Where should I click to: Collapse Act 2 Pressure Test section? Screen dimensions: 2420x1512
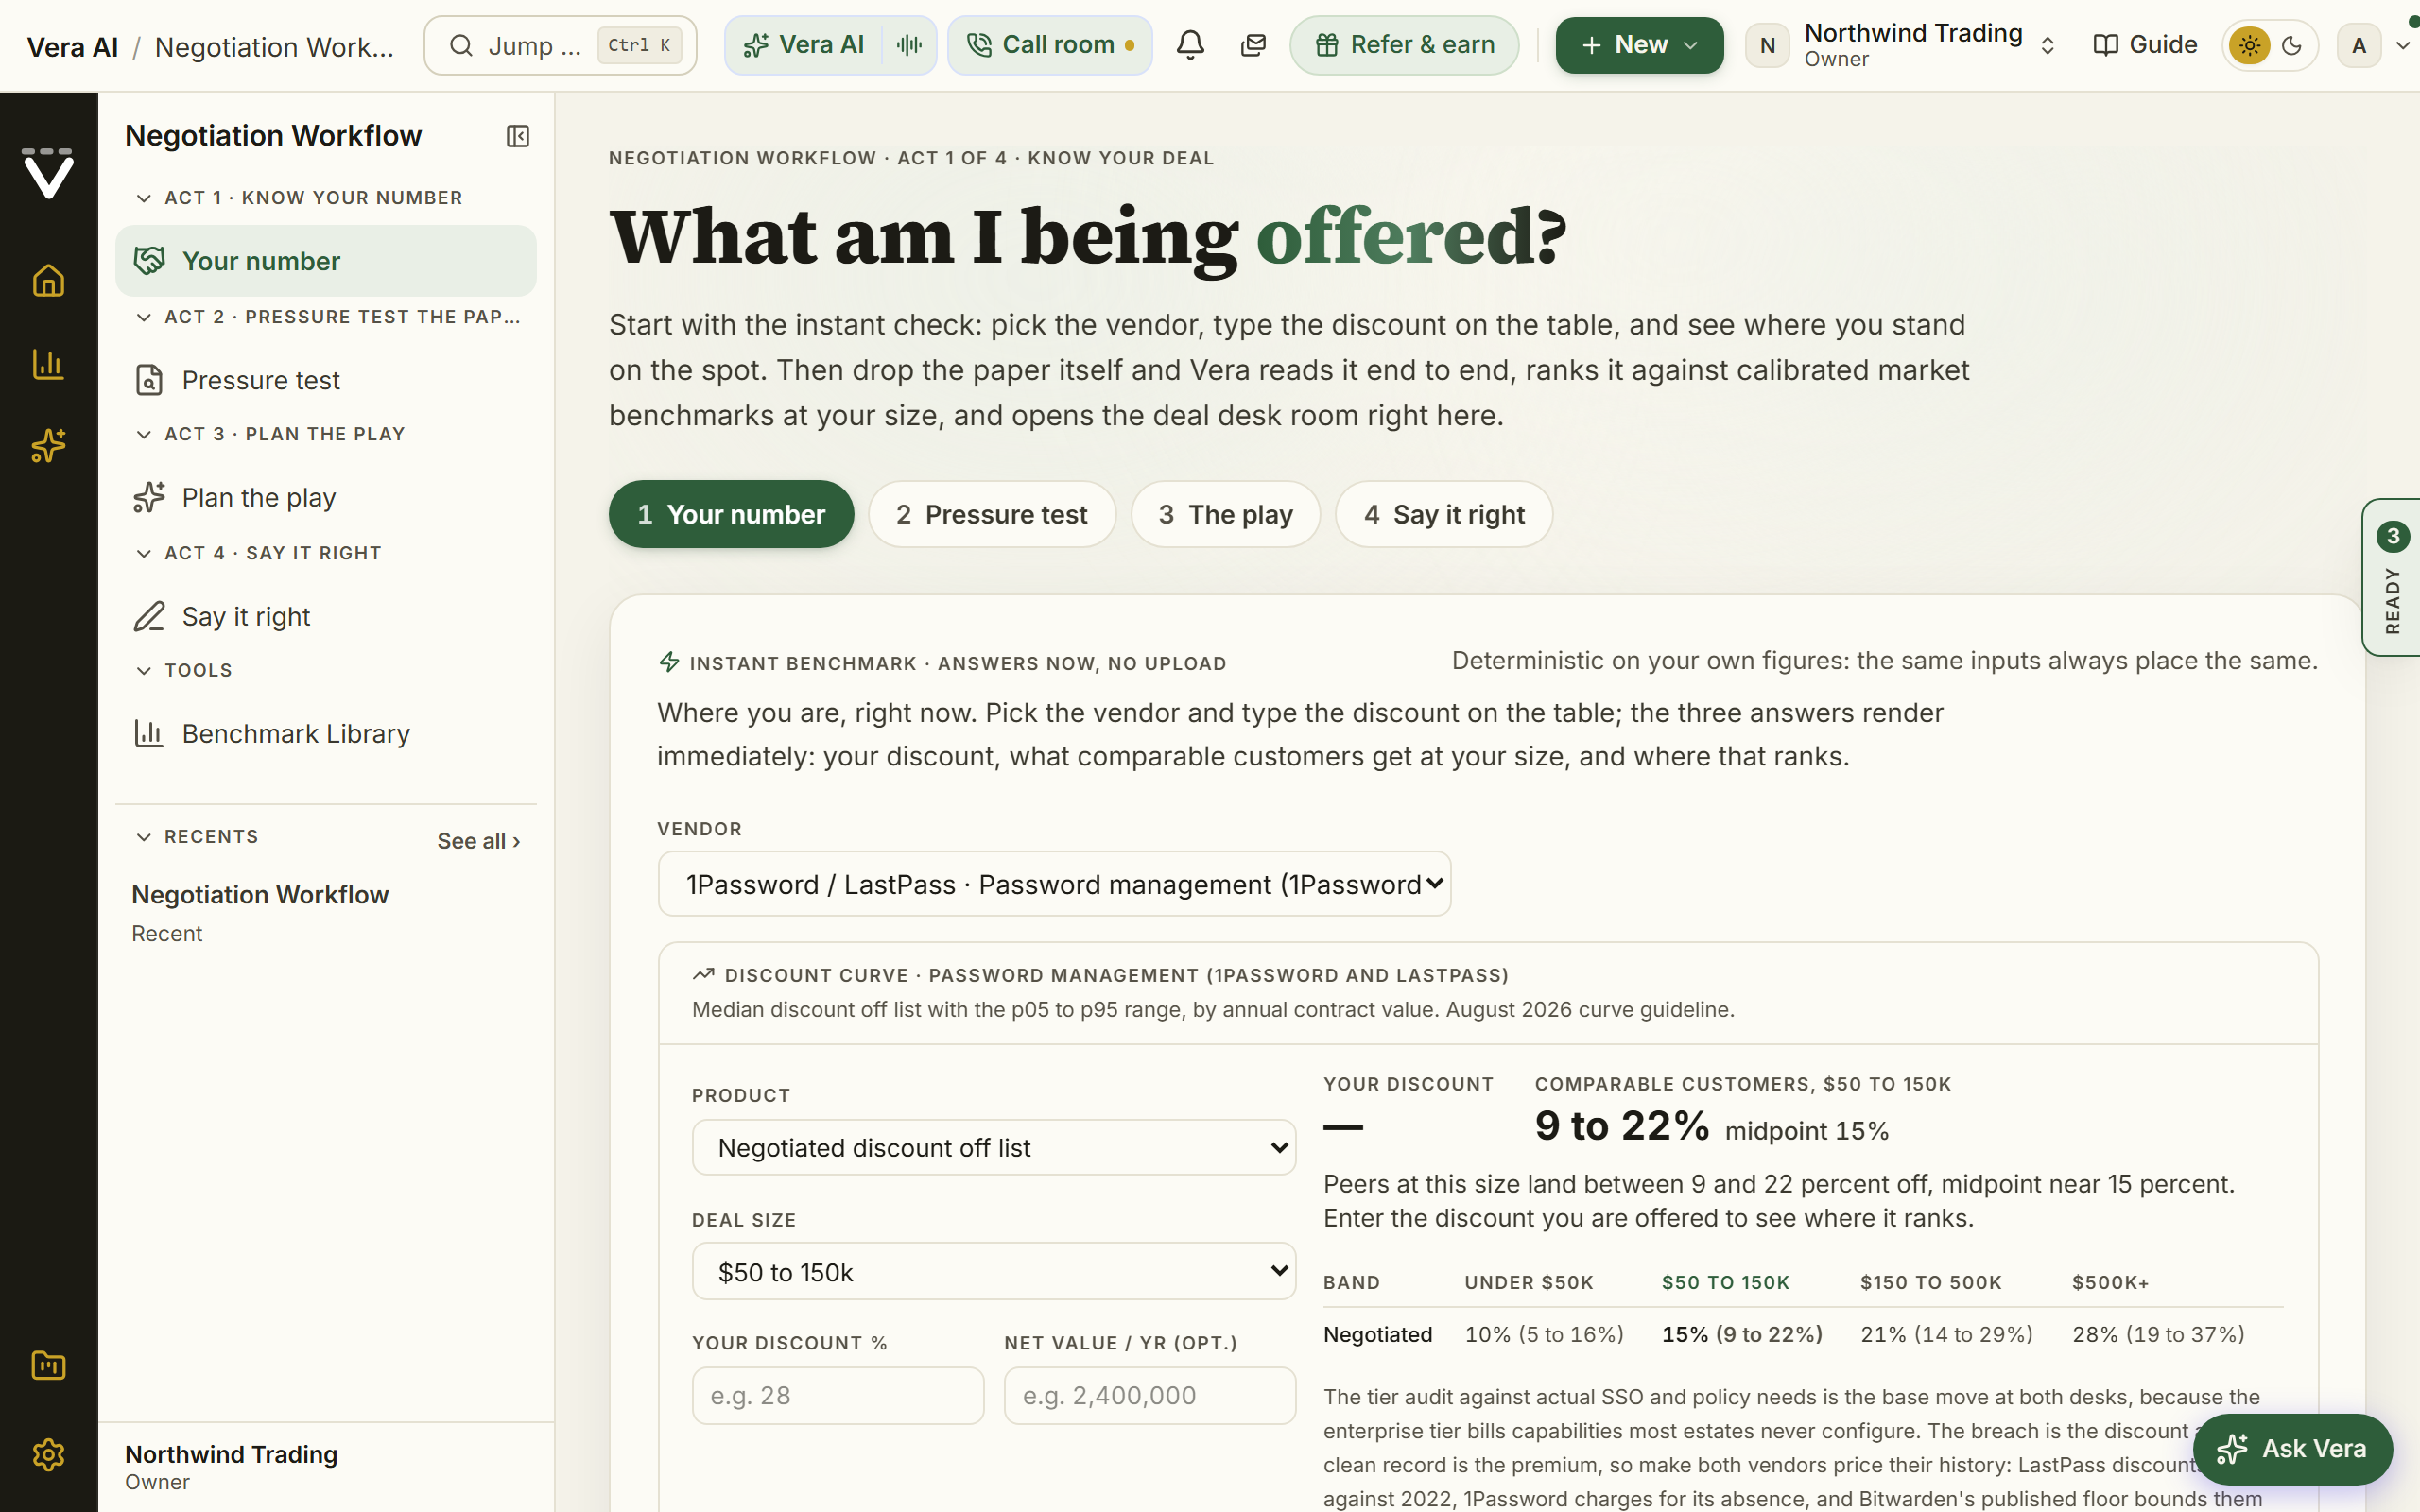click(x=144, y=317)
